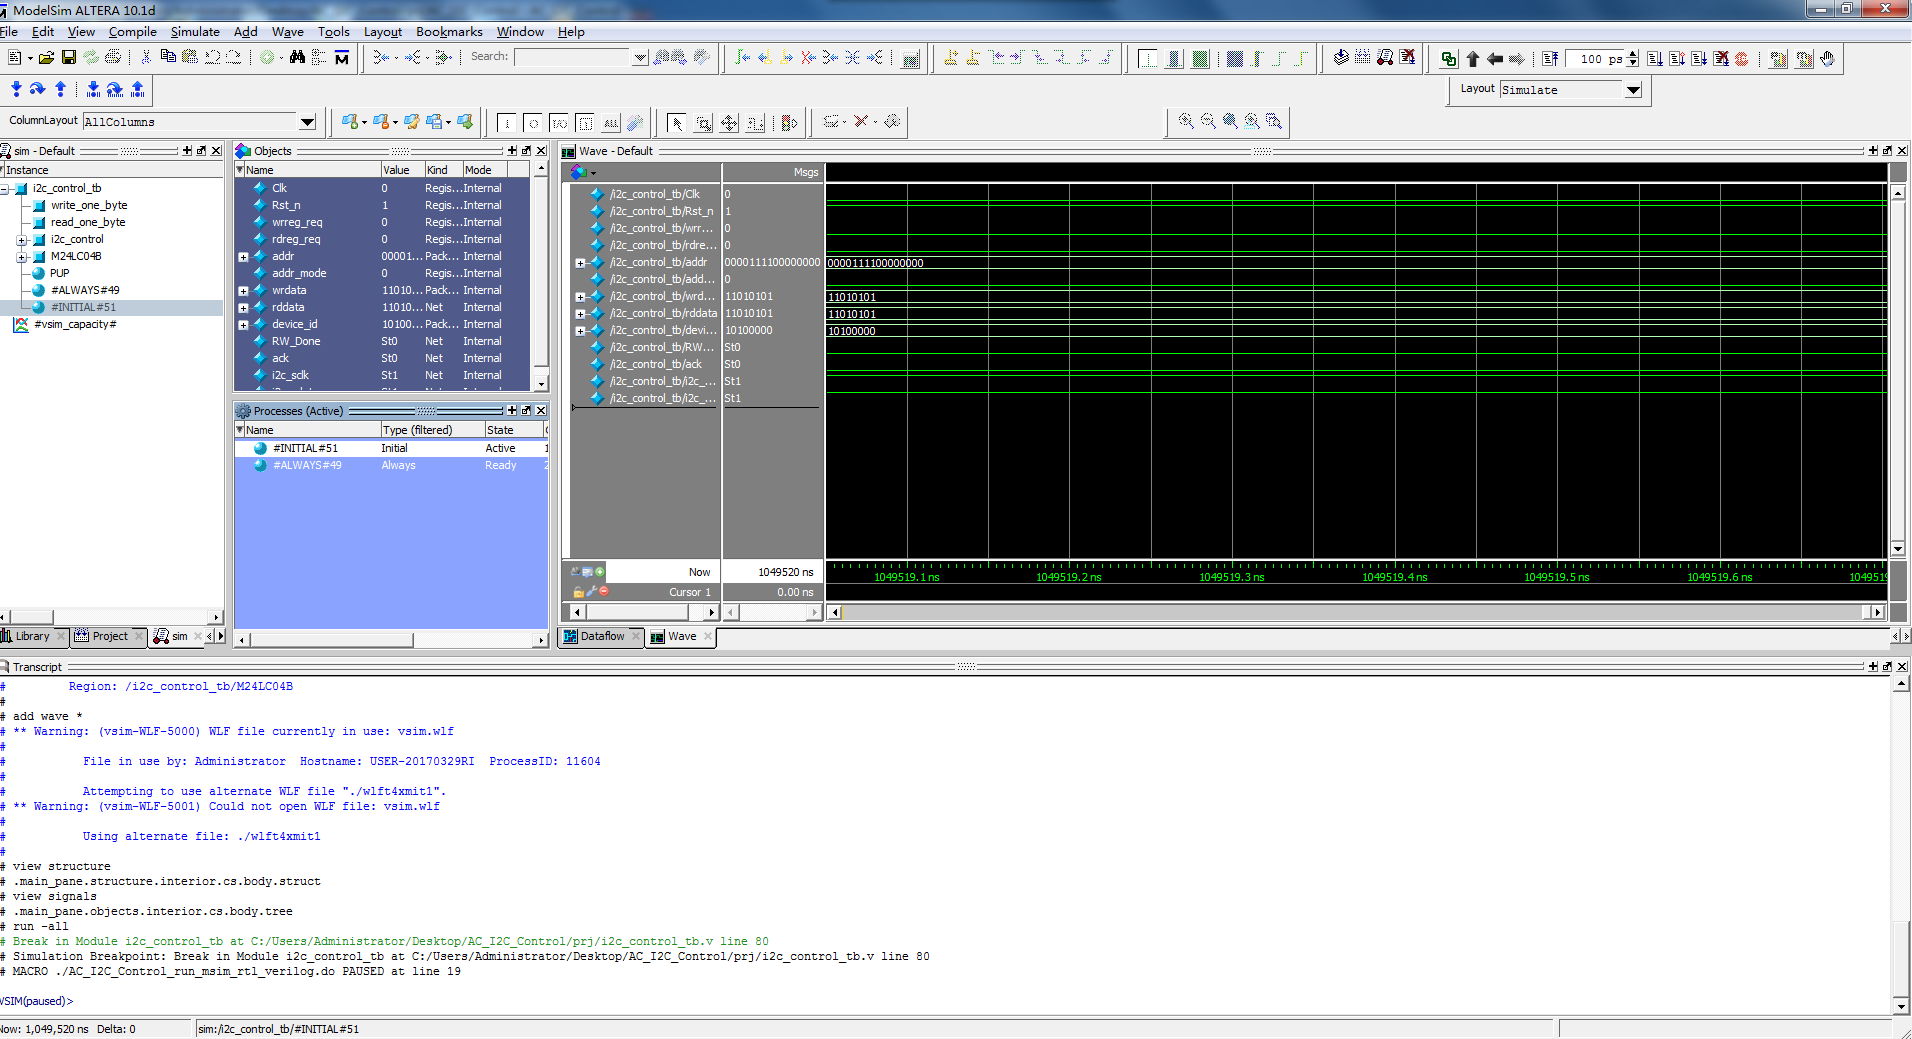Expand /i2c_control_tb/addr in the Wave list
The height and width of the screenshot is (1039, 1912).
point(580,263)
